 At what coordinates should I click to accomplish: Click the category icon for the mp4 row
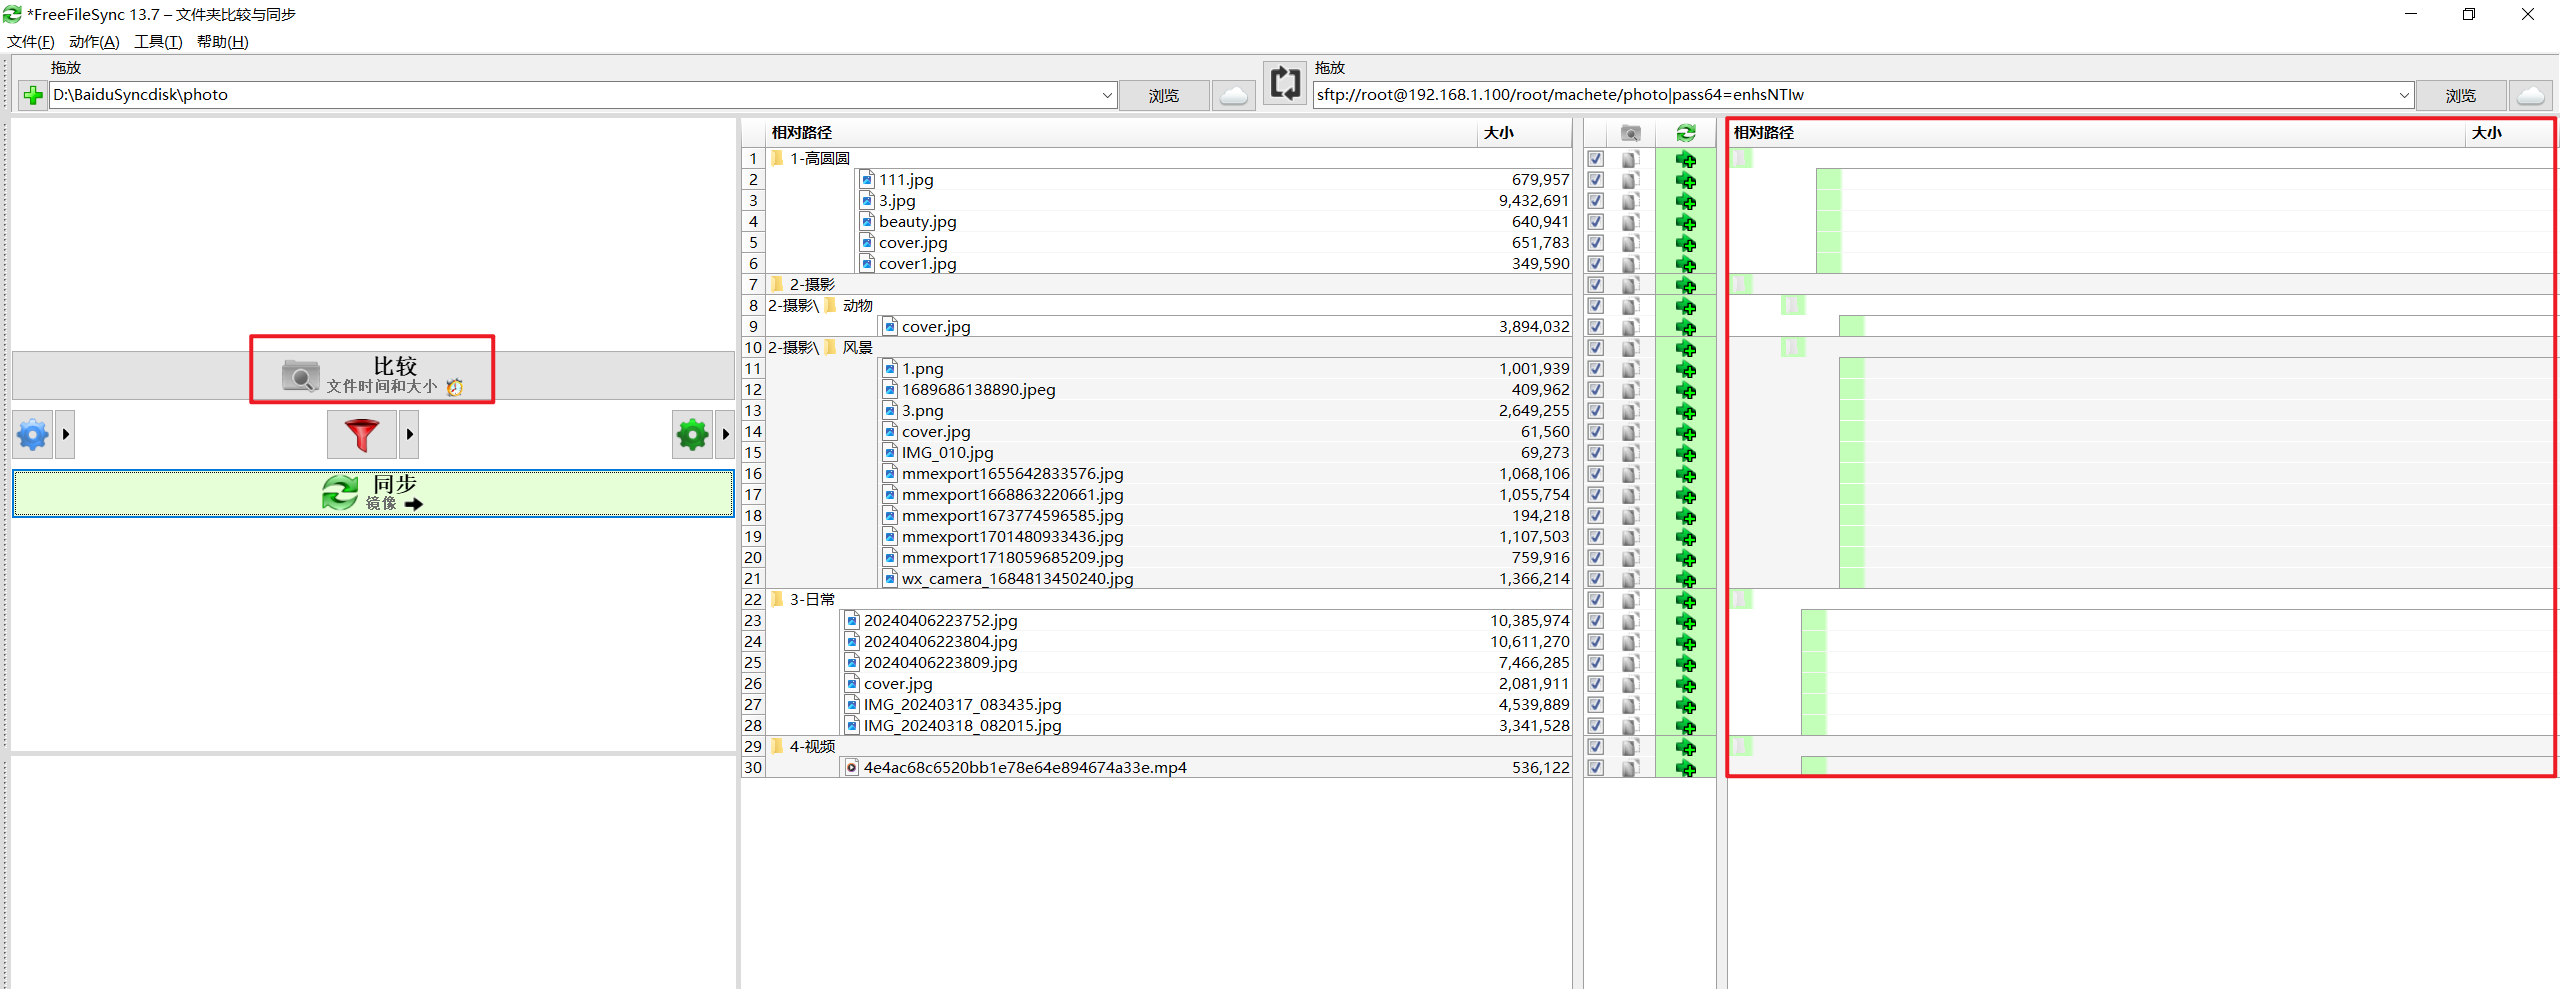pos(1631,768)
